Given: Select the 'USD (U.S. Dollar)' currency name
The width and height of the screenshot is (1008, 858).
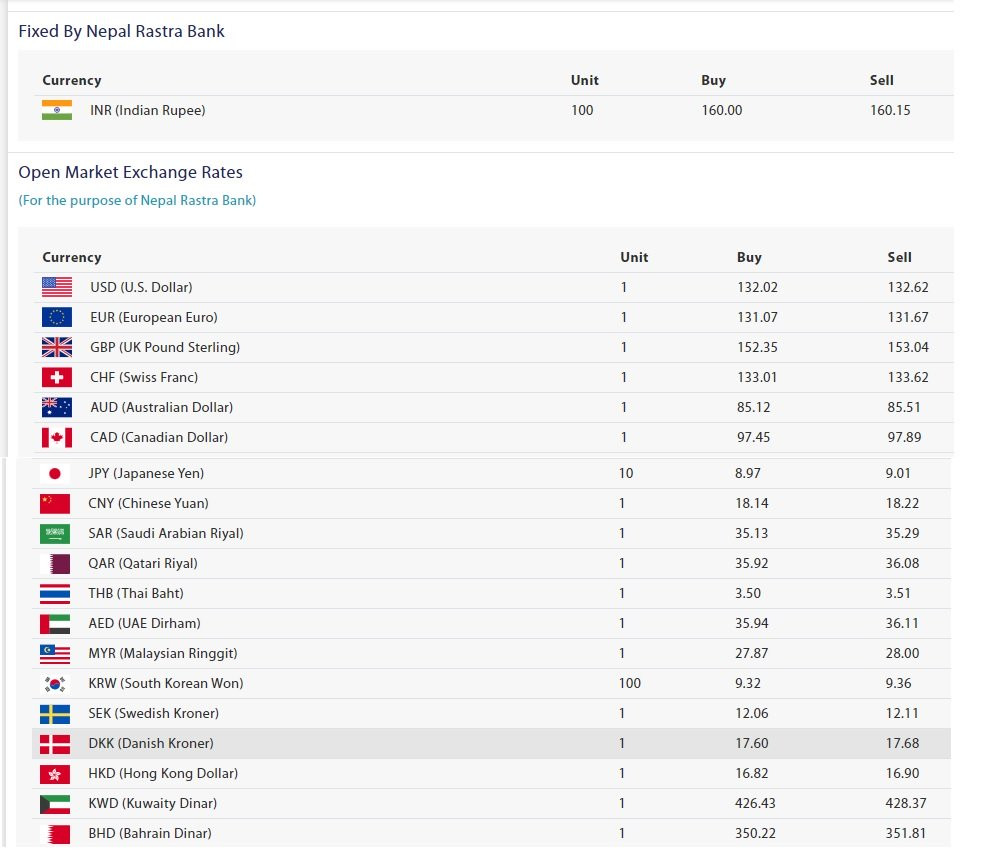Looking at the screenshot, I should click(x=141, y=287).
